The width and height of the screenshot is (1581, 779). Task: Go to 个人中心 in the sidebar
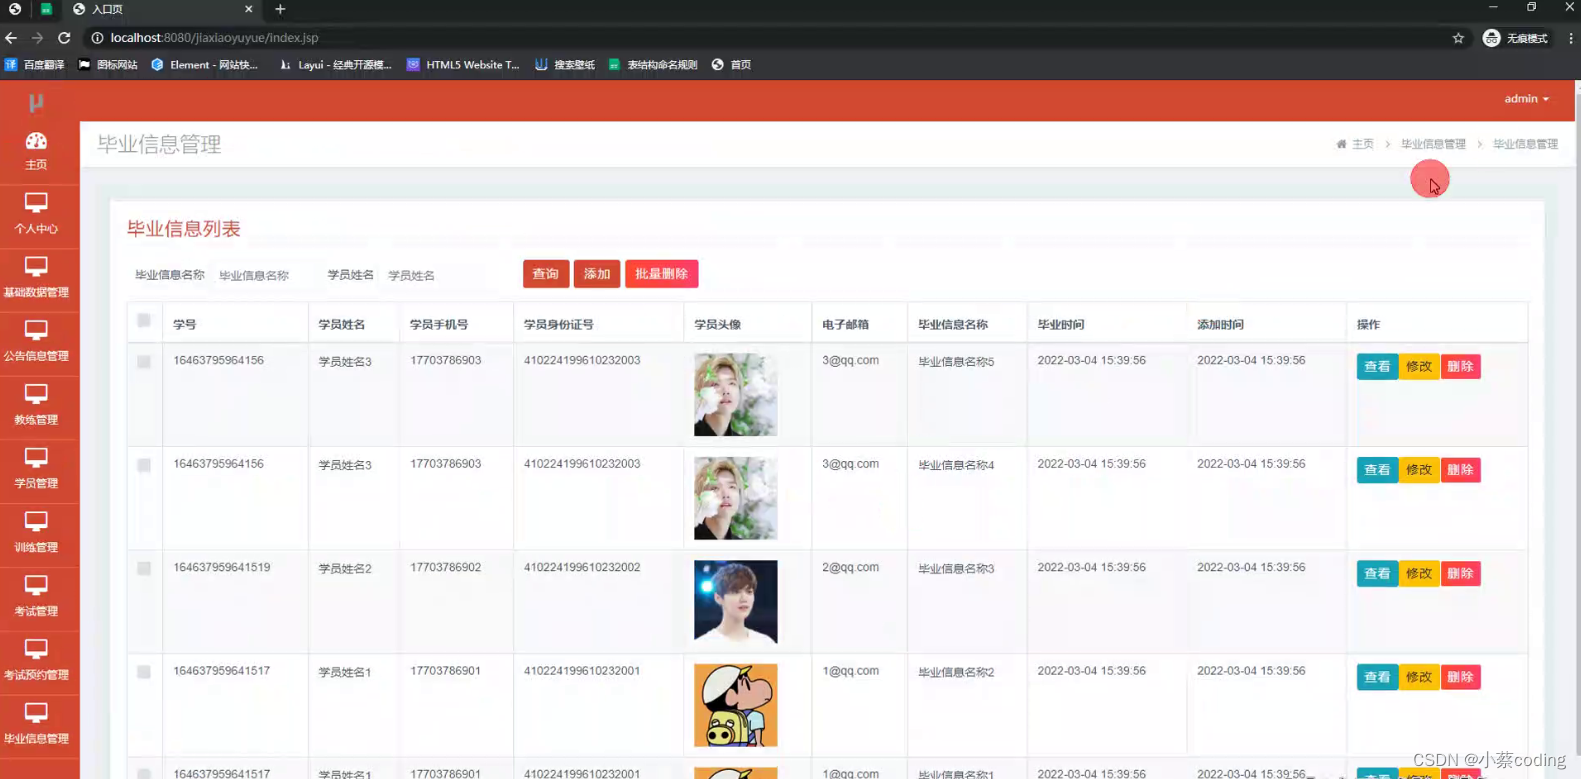(36, 214)
